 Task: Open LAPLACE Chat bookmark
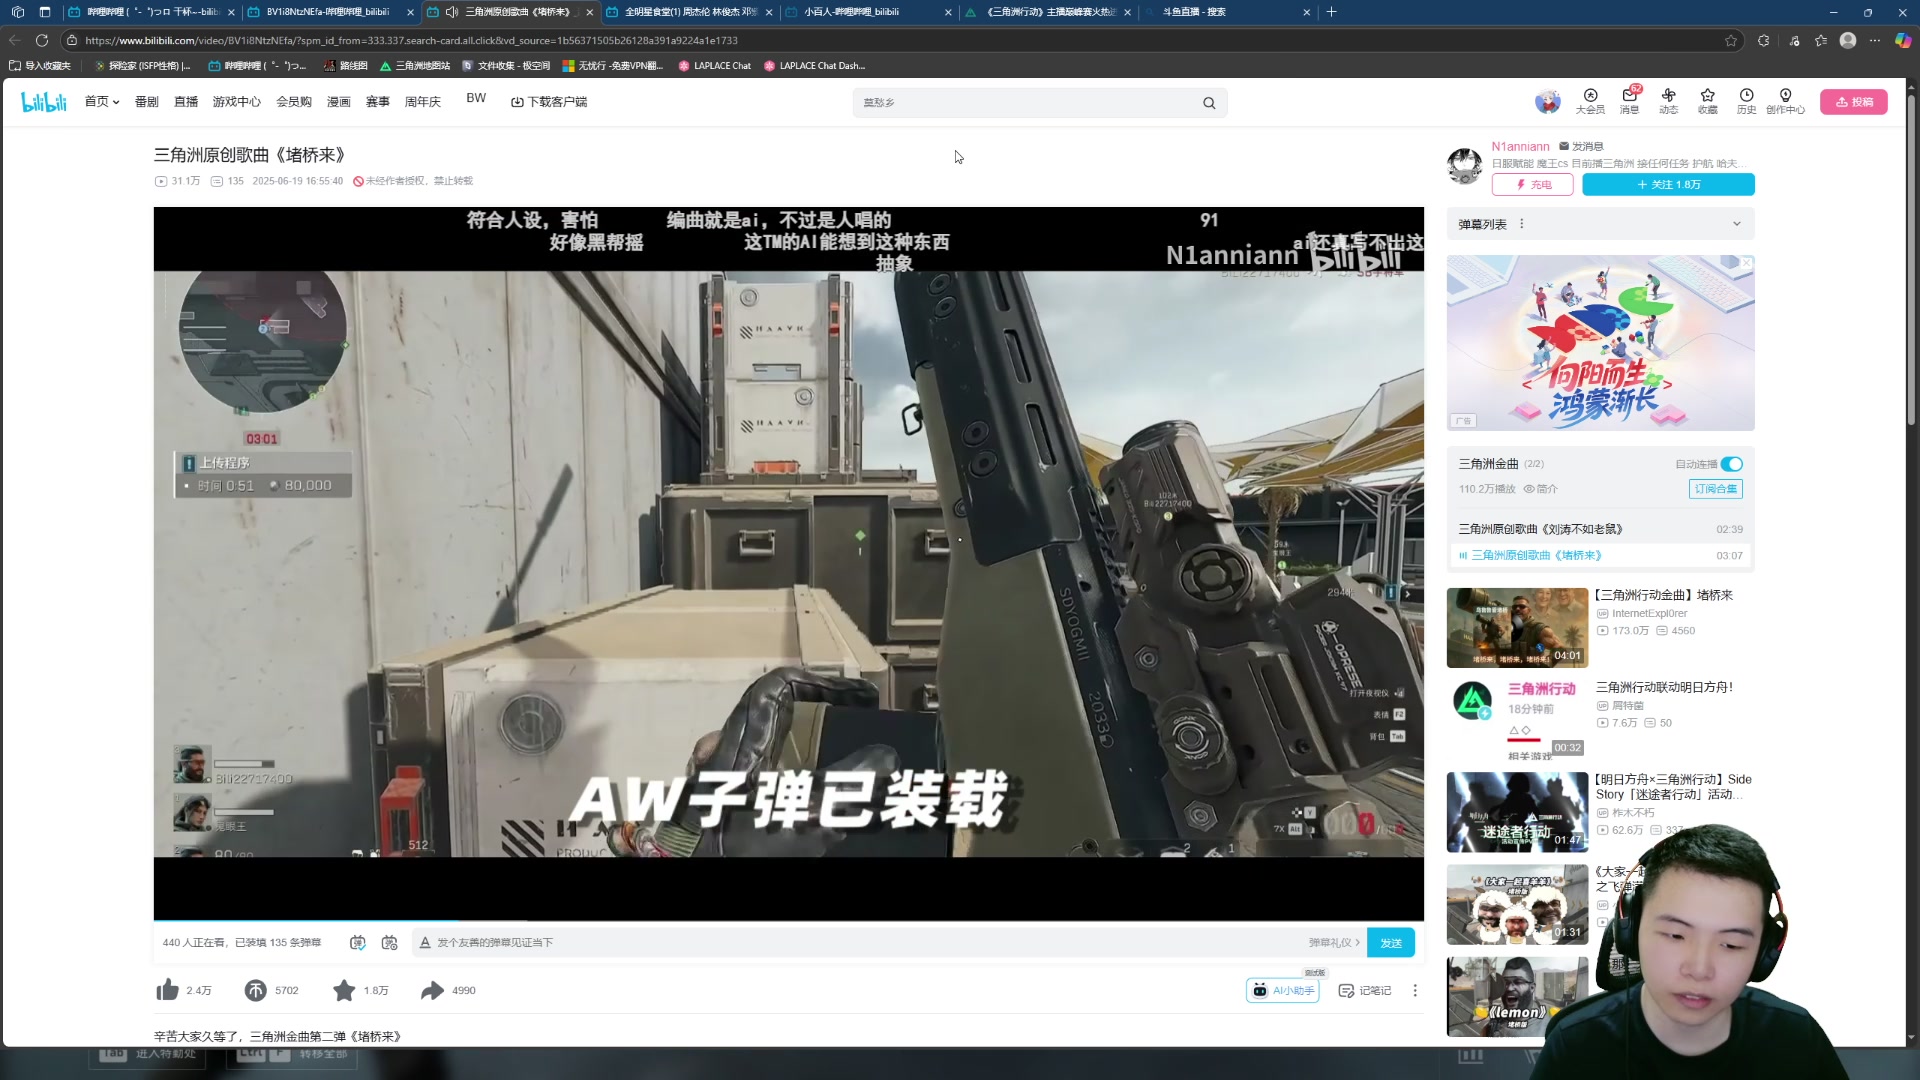pos(714,66)
